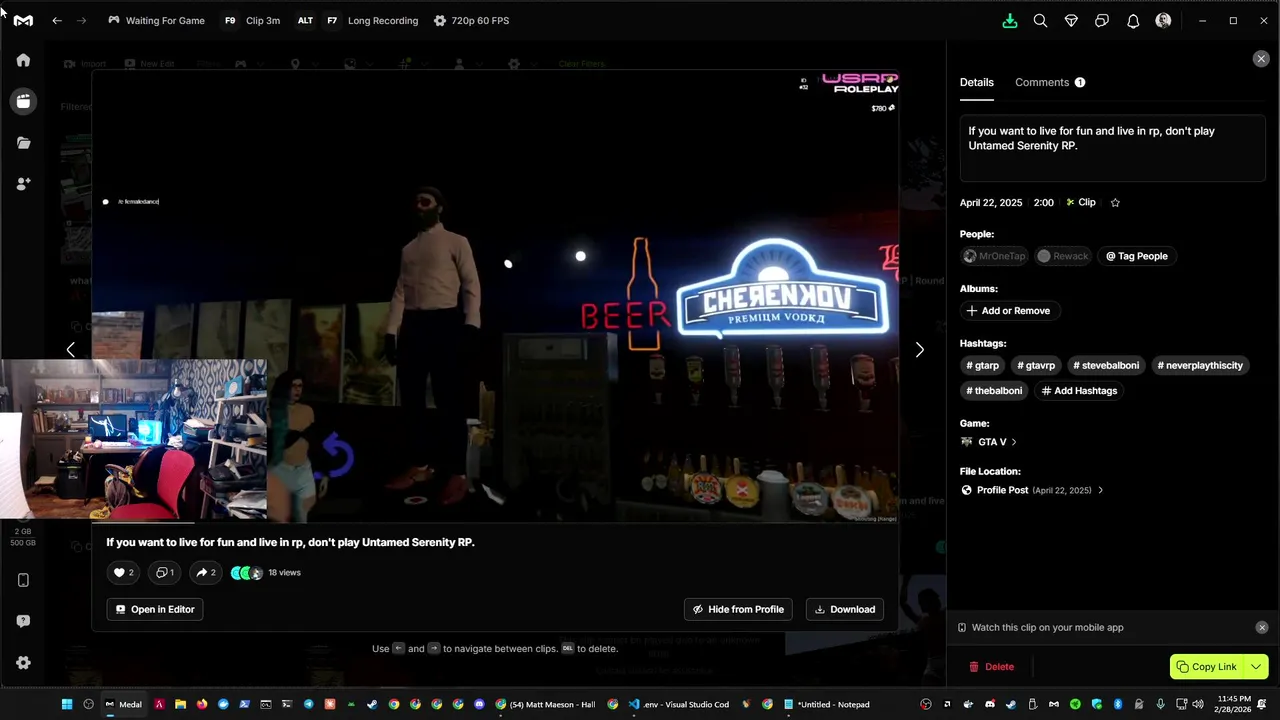Select the #gtavrp hashtag
Image resolution: width=1280 pixels, height=720 pixels.
(1036, 365)
